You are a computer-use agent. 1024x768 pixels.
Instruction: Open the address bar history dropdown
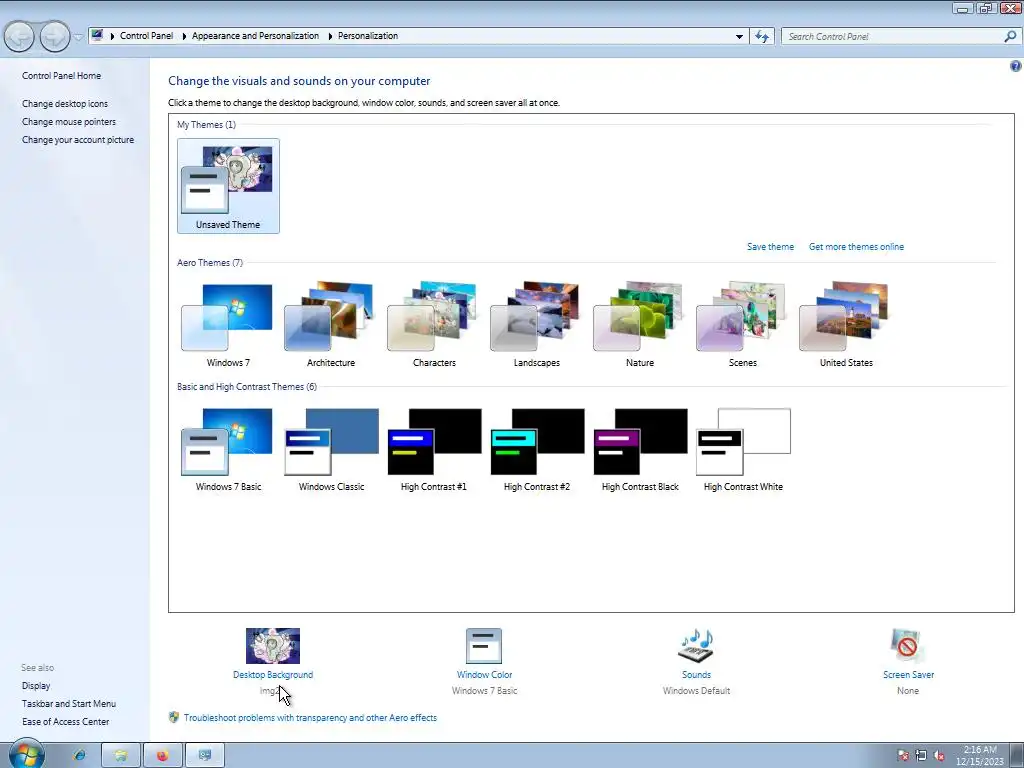point(739,37)
